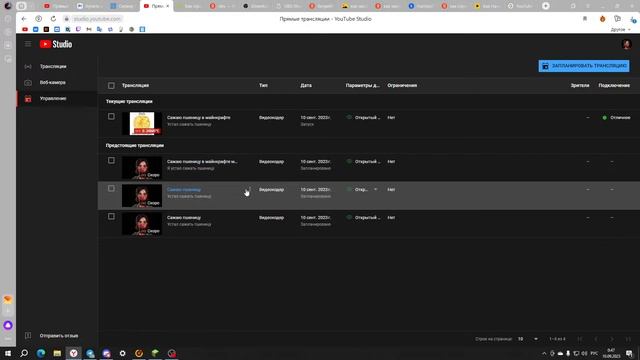Open the Windows notification center
The width and height of the screenshot is (640, 360).
click(629, 353)
